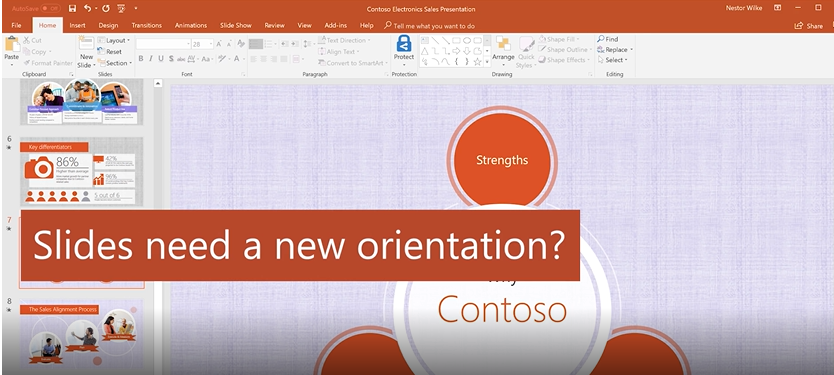Open Ribbon Display Options in title bar
The height and width of the screenshot is (375, 834).
pyautogui.click(x=777, y=7)
